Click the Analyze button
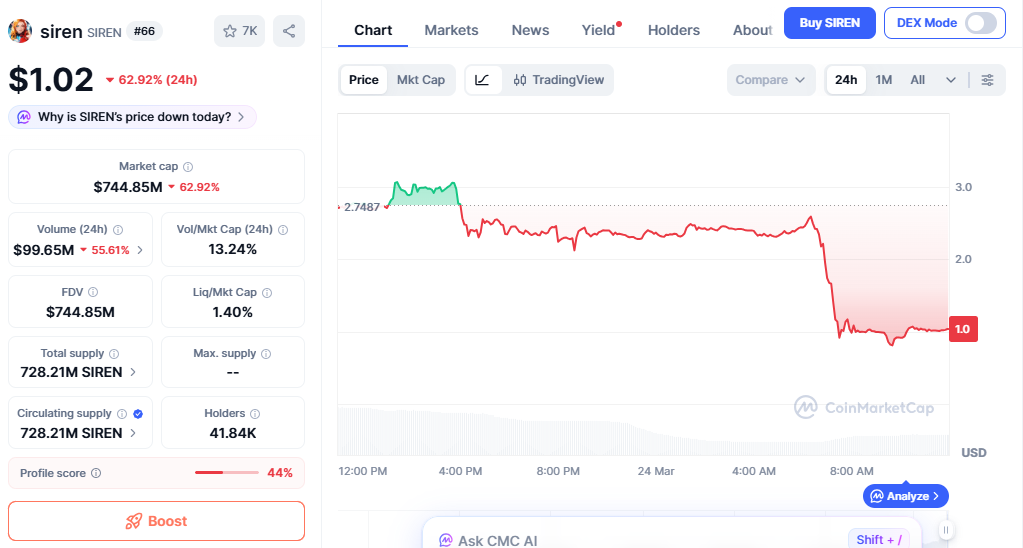Screen dimensions: 1023x548 (906, 496)
